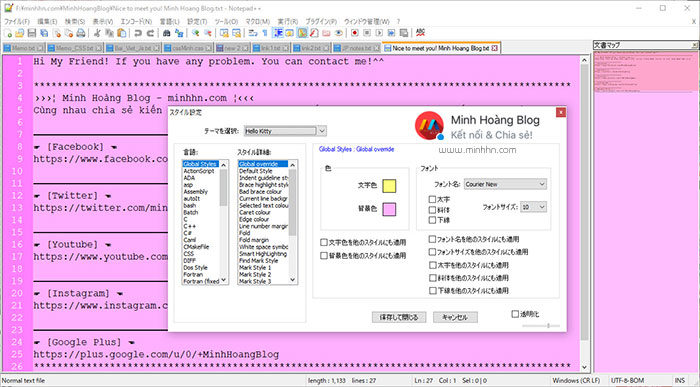Click the Paste clipboard icon in toolbar
This screenshot has width=700, height=387.
[121, 33]
